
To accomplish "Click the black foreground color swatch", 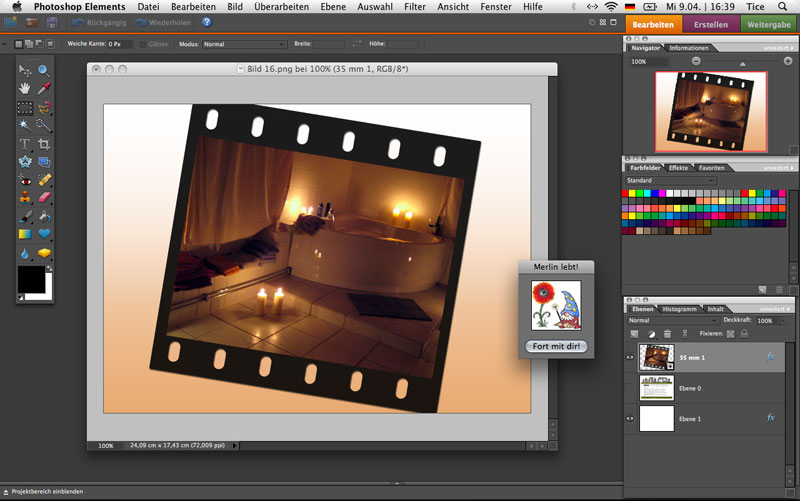I will coord(31,279).
